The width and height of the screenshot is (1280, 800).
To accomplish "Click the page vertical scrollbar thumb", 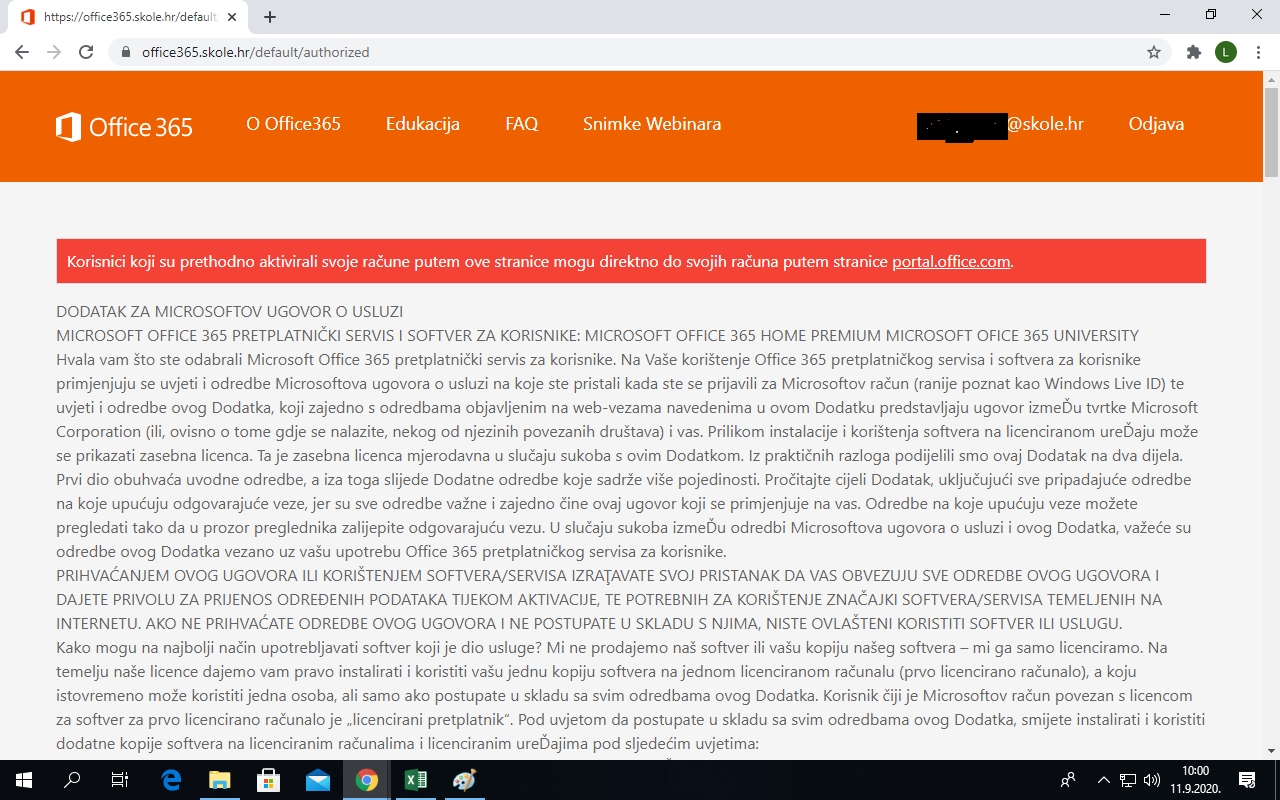I will (1272, 132).
